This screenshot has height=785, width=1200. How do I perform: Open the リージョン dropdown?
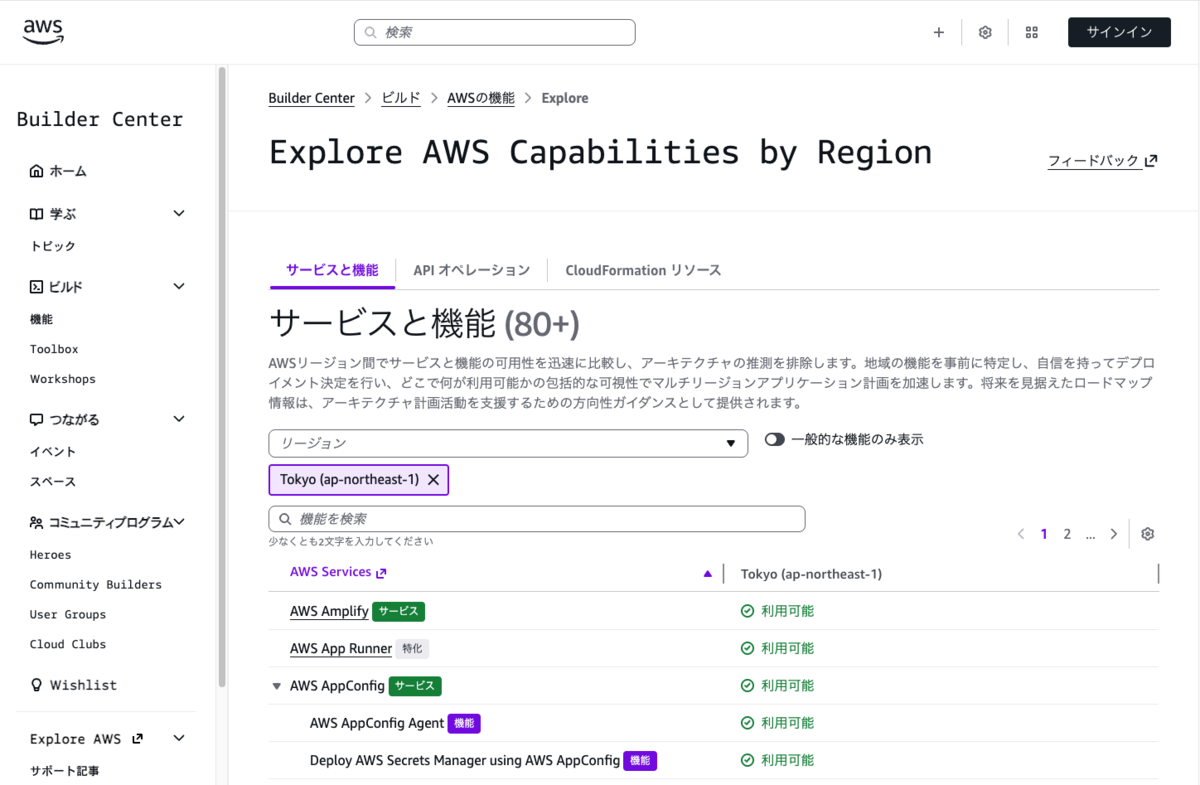coord(508,443)
